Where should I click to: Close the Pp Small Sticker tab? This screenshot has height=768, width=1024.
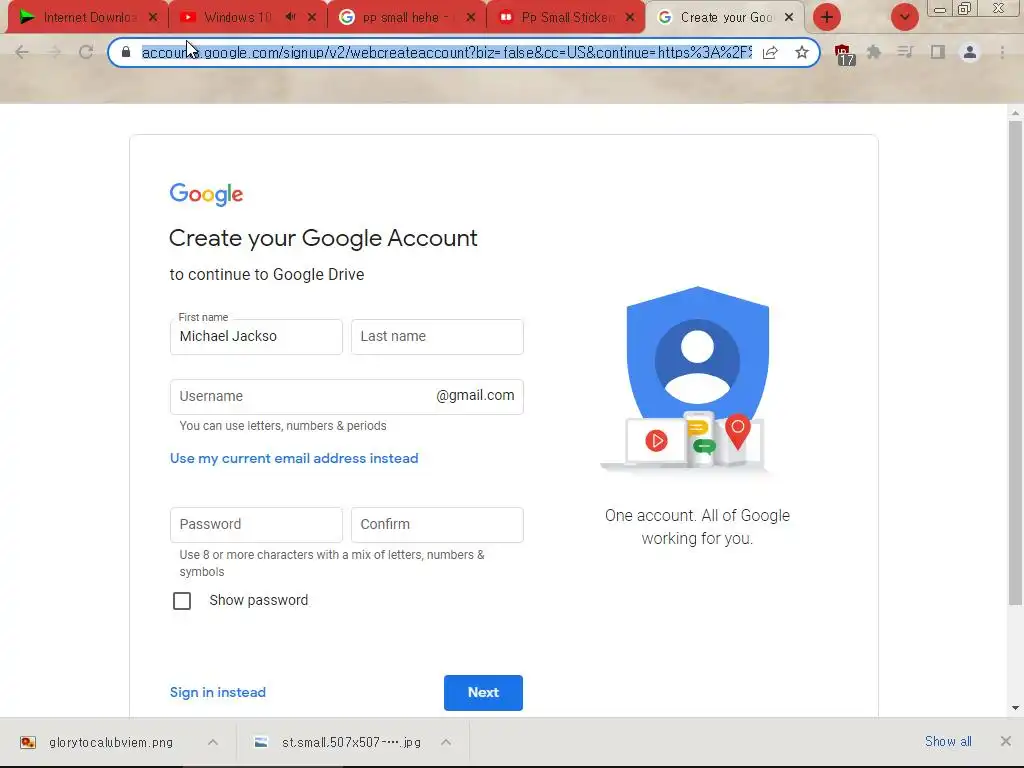(x=630, y=17)
